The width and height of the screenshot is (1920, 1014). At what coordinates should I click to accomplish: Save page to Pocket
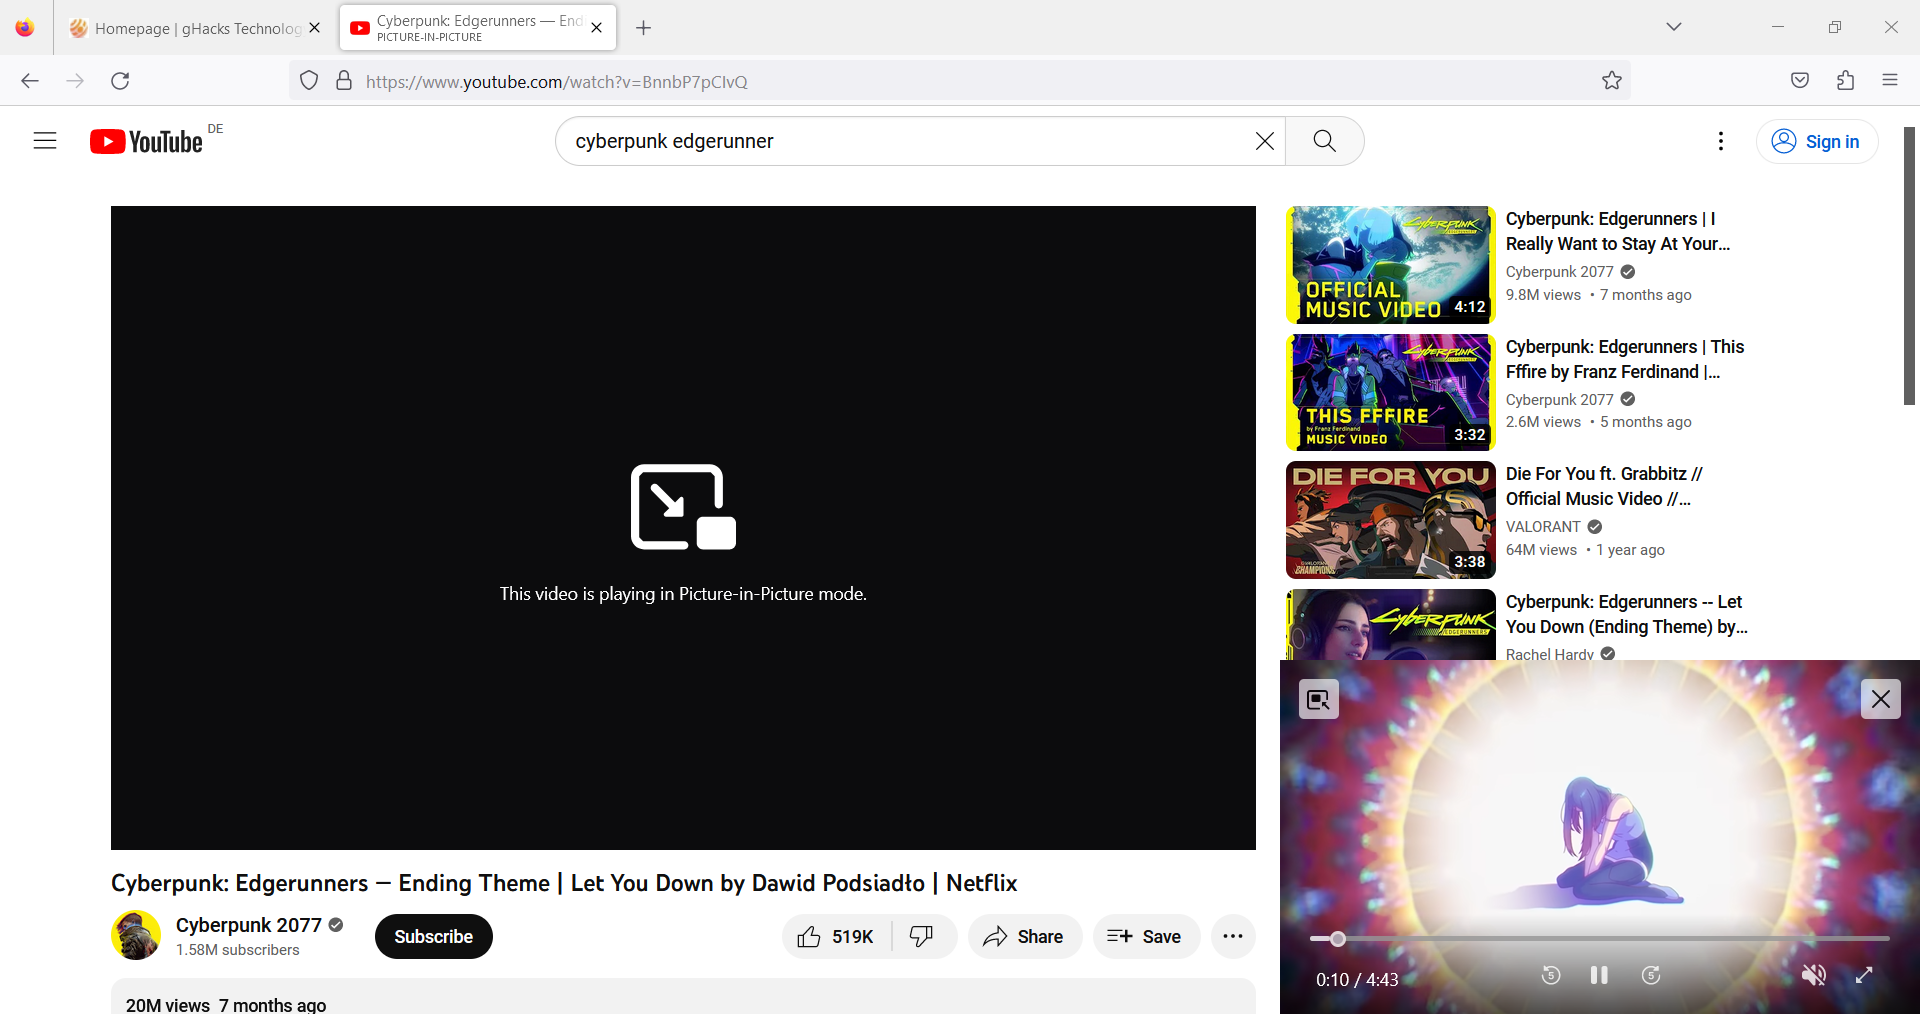(1800, 81)
